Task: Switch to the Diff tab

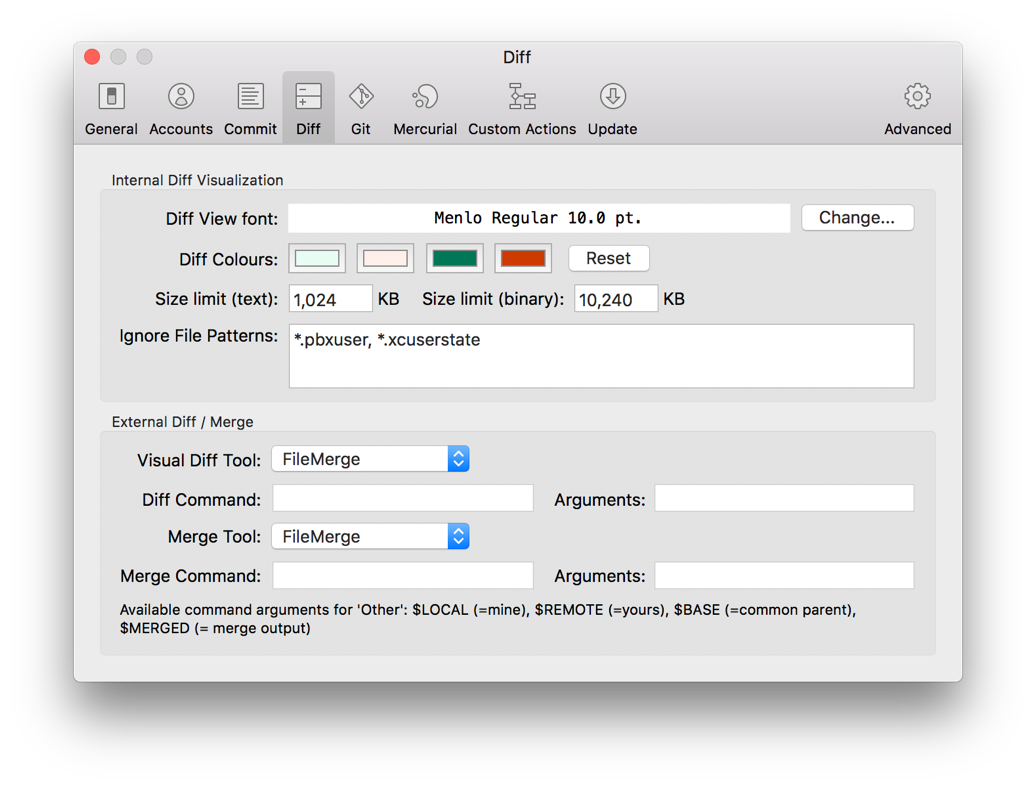Action: (309, 108)
